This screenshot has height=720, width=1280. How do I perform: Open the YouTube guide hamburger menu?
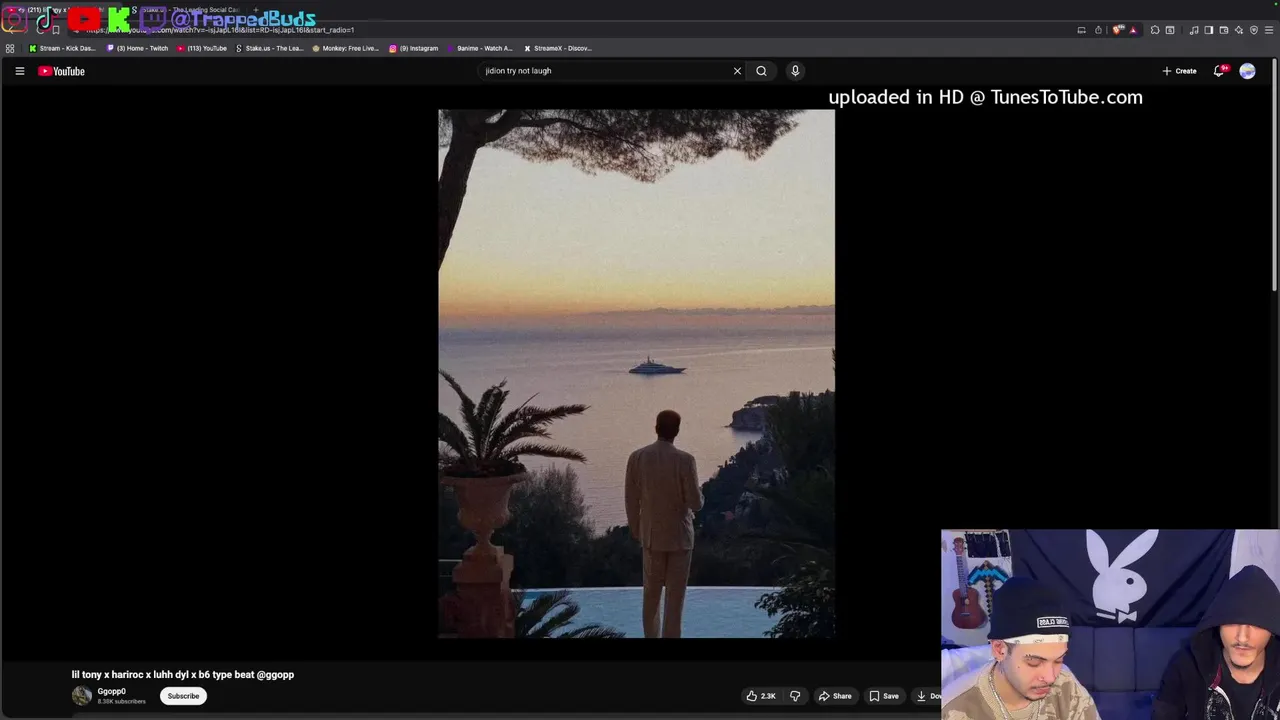(x=19, y=71)
